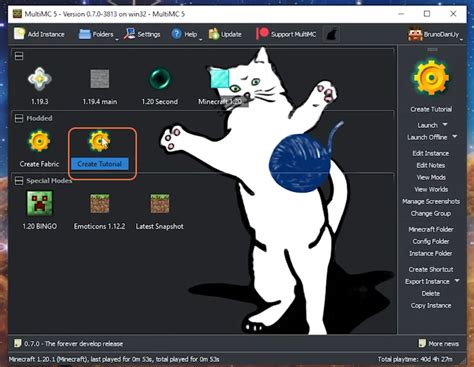Click Support MultiMC Patreon button

point(286,34)
